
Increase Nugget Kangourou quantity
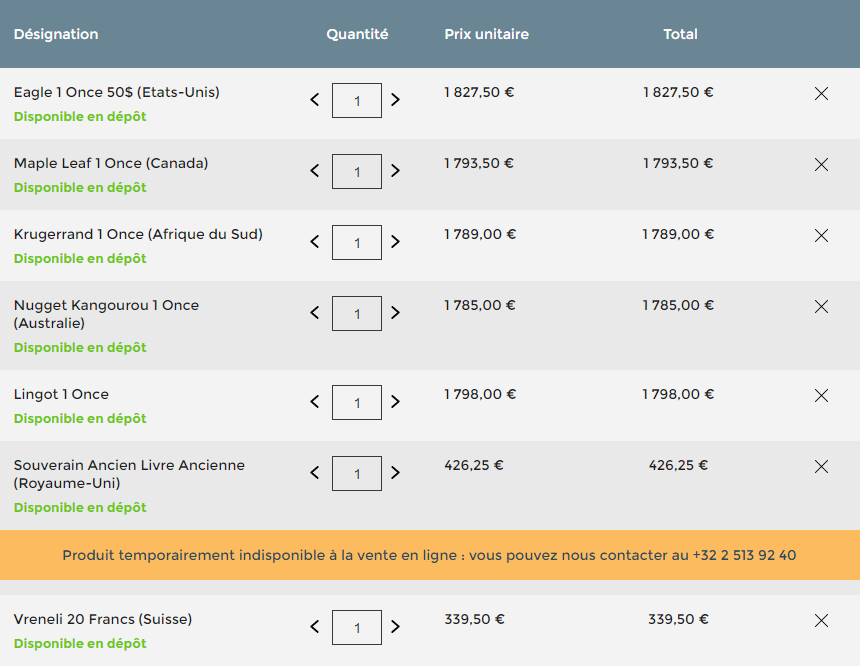395,313
